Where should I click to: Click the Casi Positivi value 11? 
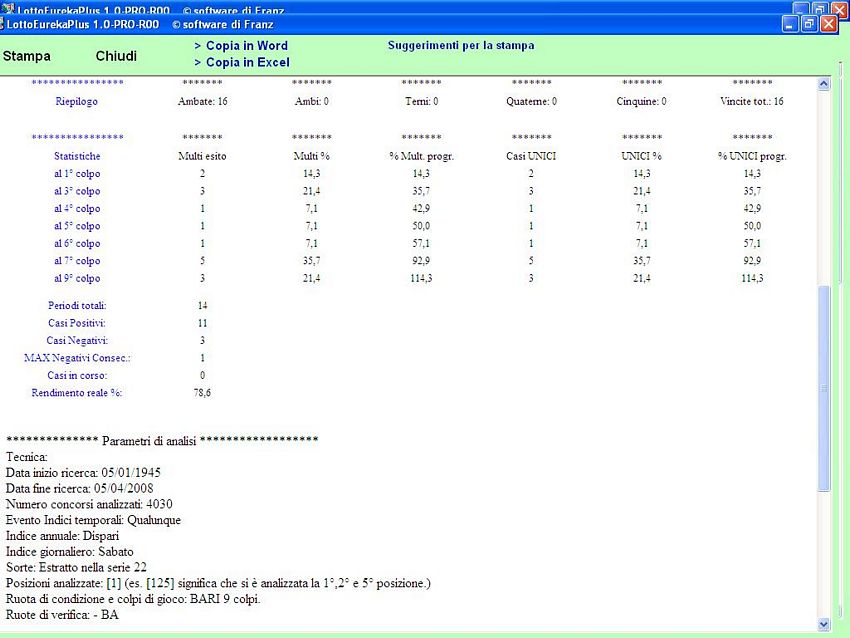point(202,323)
